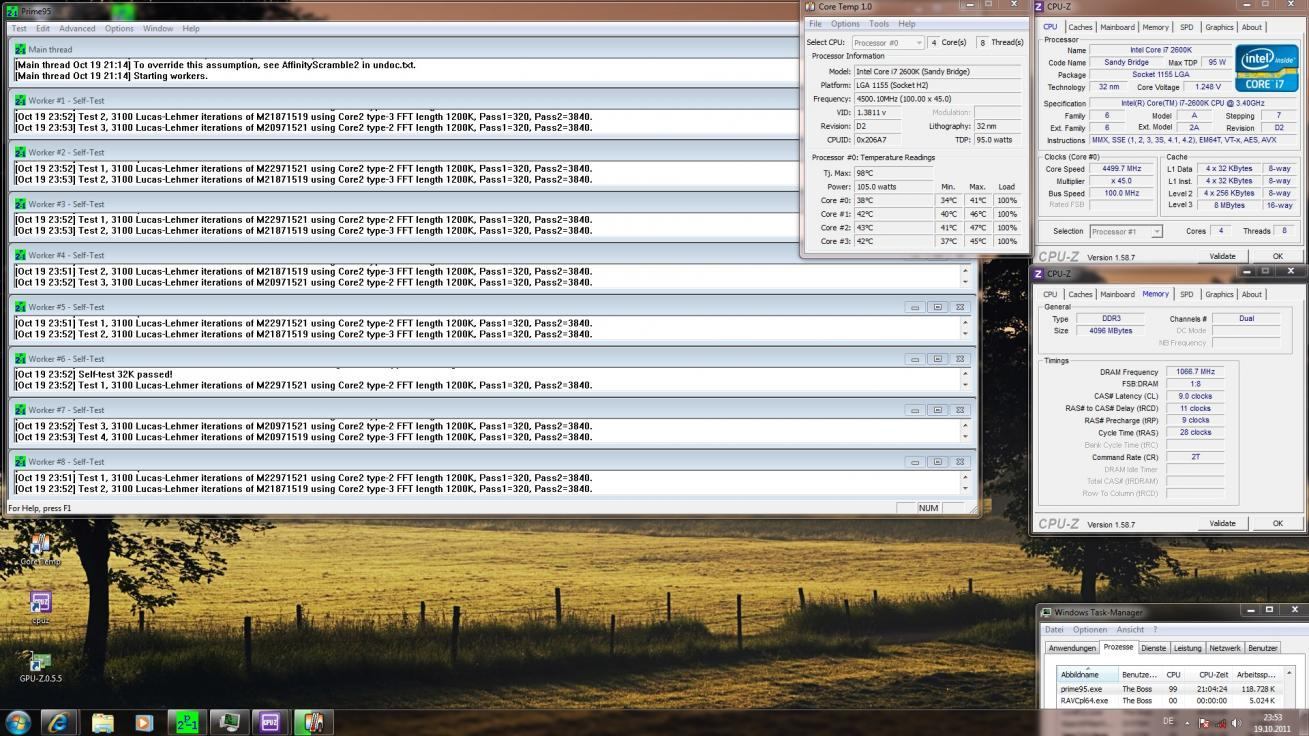Screen dimensions: 1309x736
Task: Open Core Temp Options menu
Action: pos(845,24)
